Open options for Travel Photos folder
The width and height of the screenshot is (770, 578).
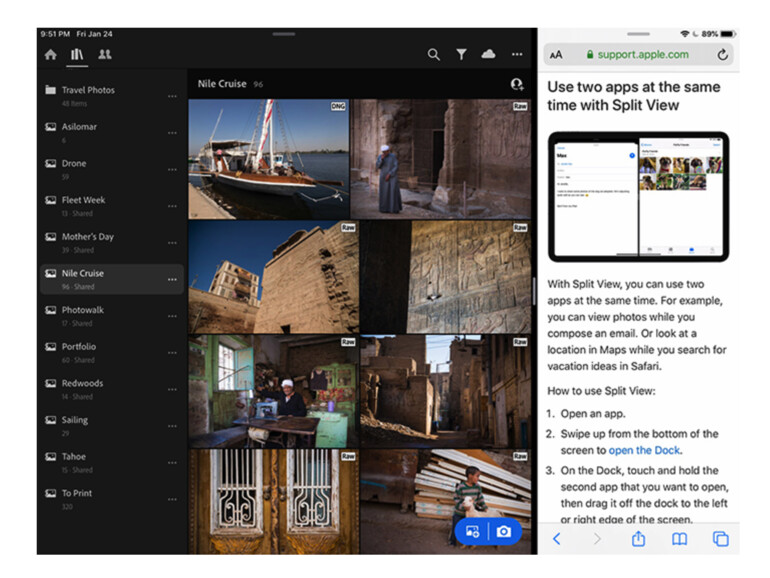(x=172, y=96)
